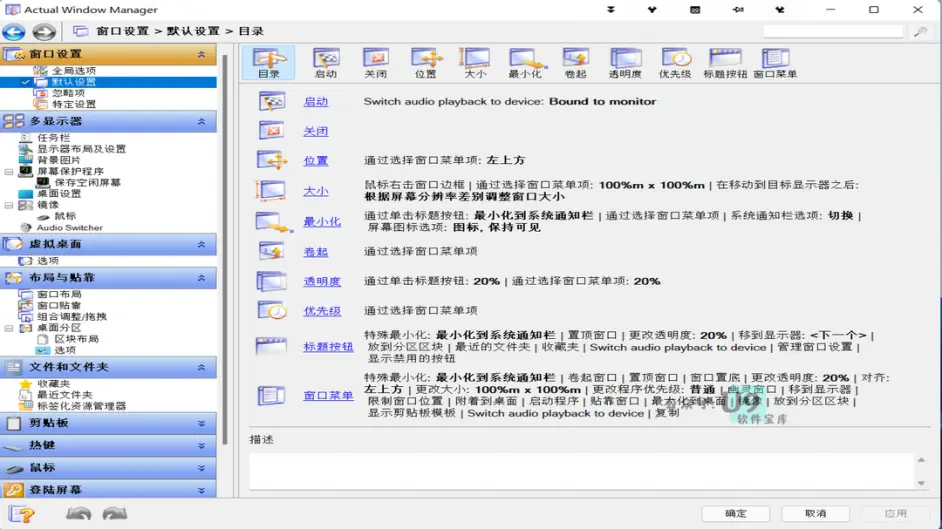
Task: Select 显示器布局及设置 in the tree
Action: 81,148
